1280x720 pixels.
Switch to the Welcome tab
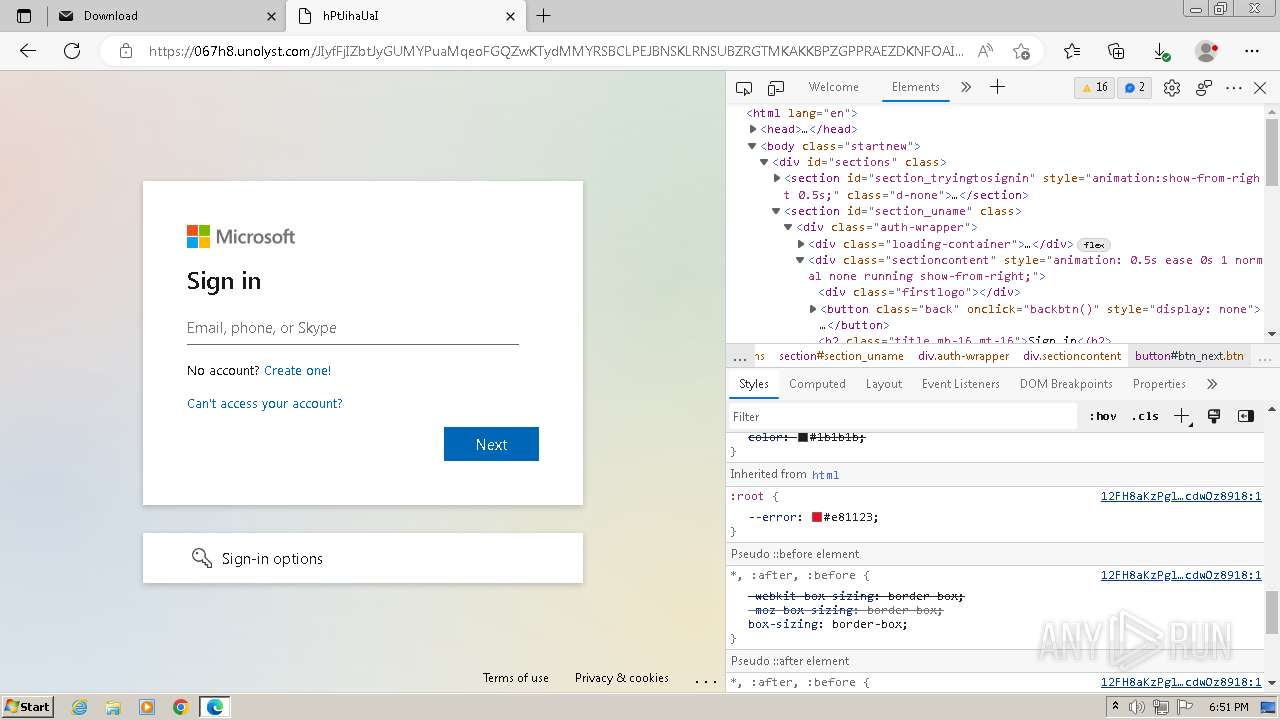click(833, 87)
